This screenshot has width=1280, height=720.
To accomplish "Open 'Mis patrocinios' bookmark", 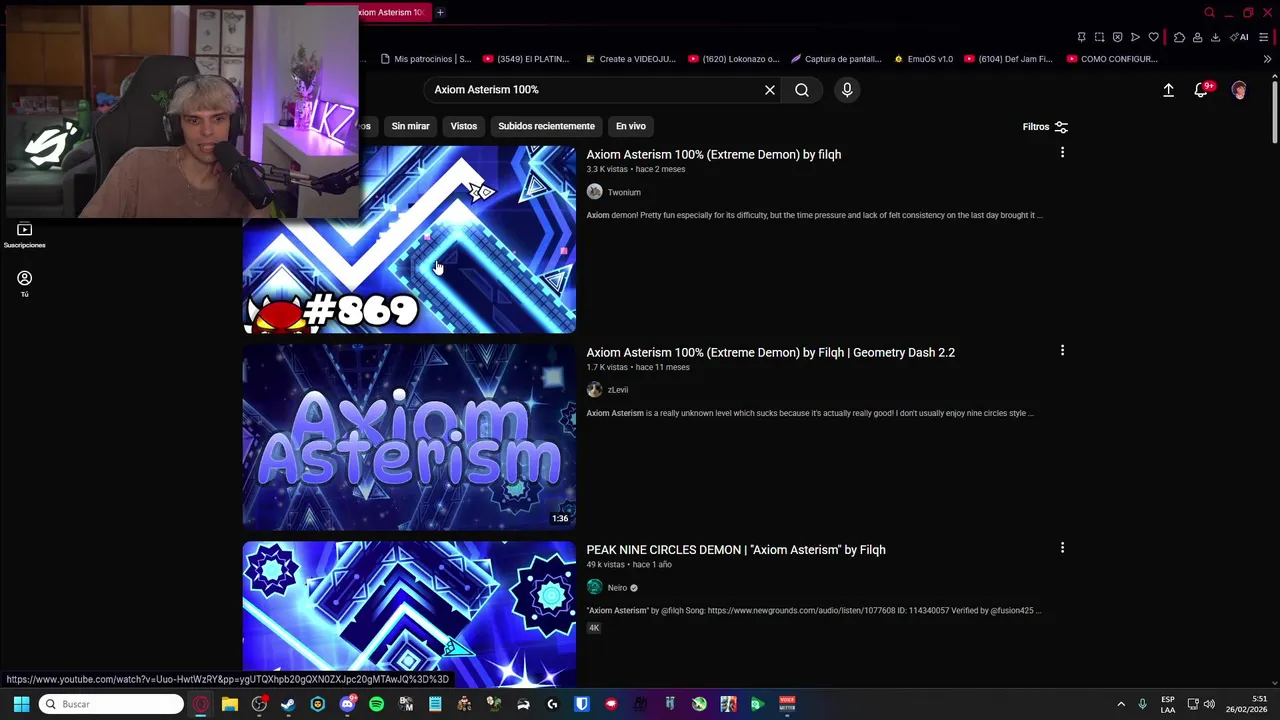I will point(425,59).
